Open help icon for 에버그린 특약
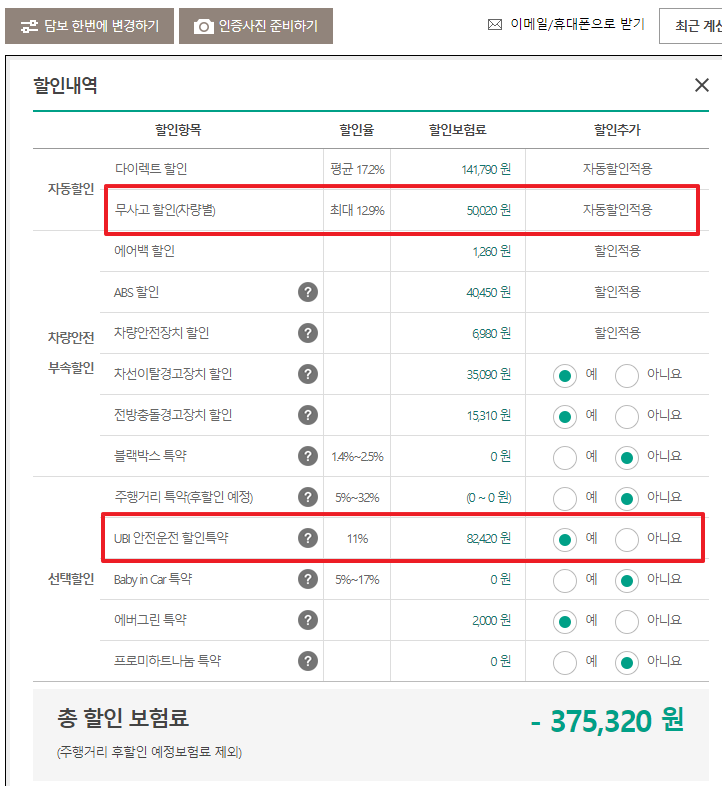The height and width of the screenshot is (786, 722). point(308,620)
